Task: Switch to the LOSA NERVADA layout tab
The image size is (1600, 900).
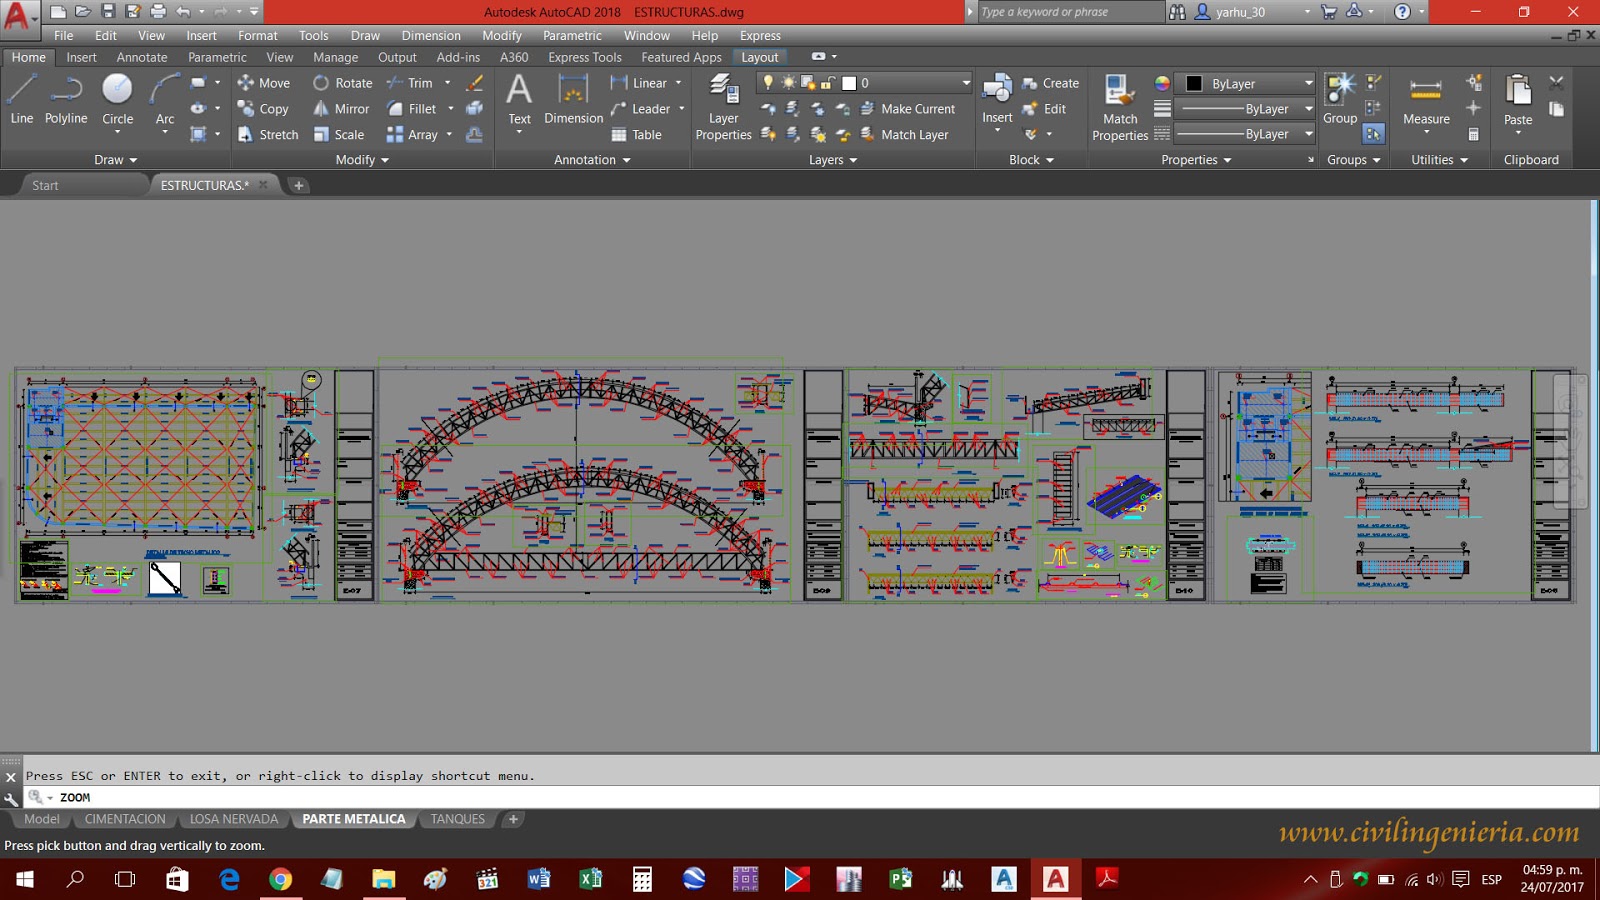Action: 234,819
